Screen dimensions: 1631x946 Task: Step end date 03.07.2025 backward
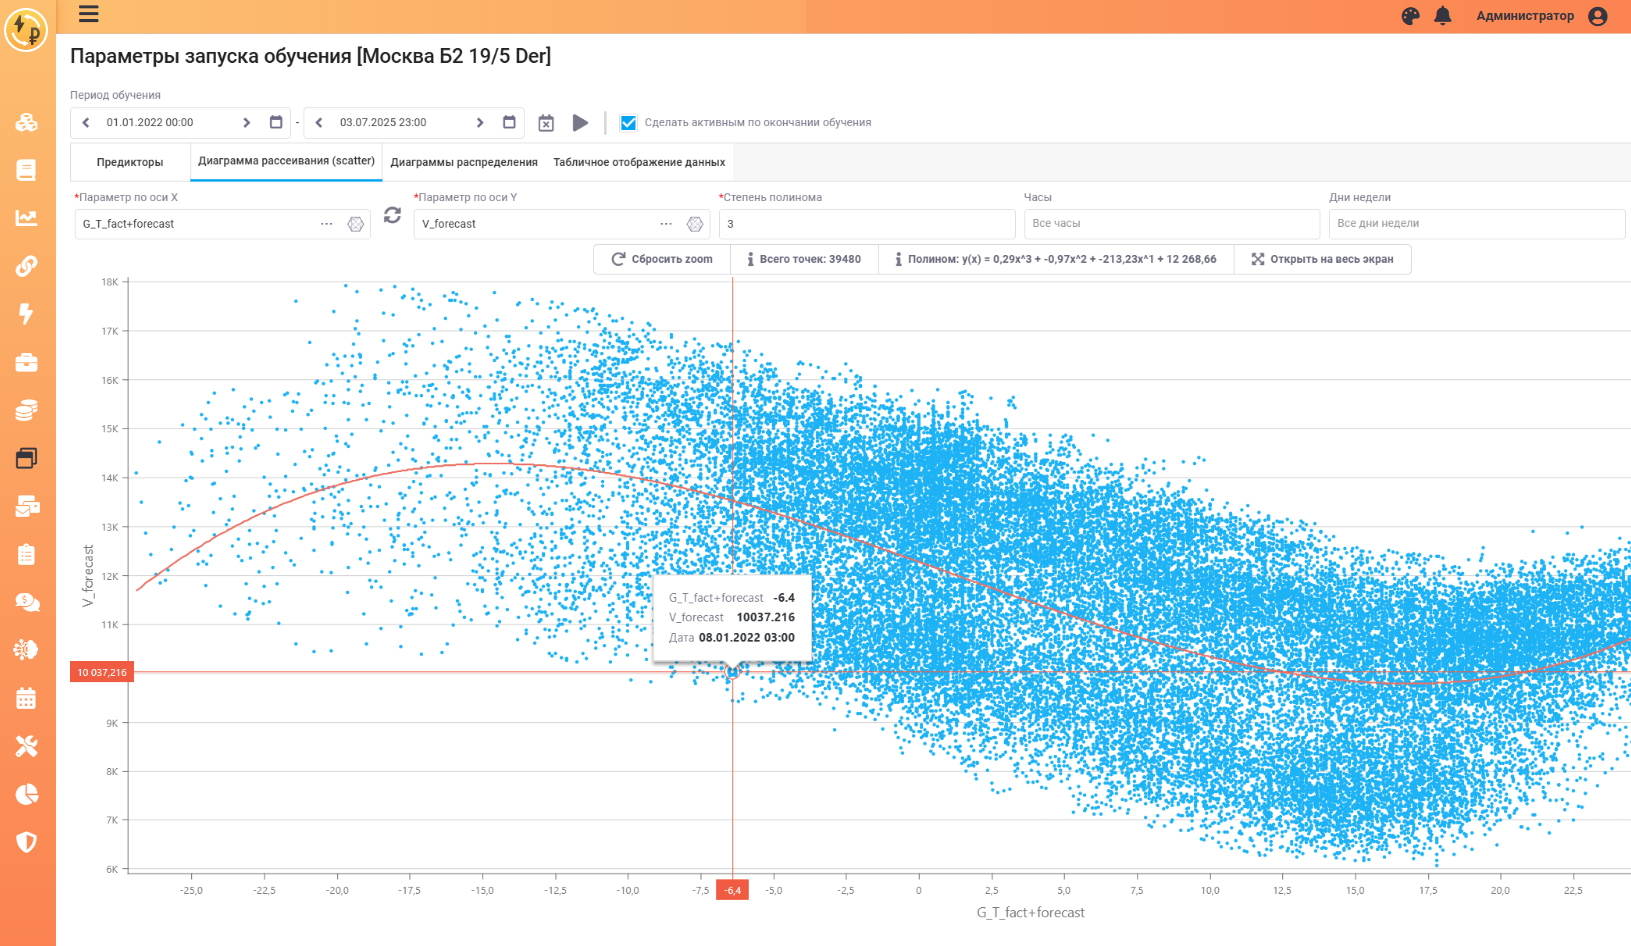pyautogui.click(x=319, y=123)
